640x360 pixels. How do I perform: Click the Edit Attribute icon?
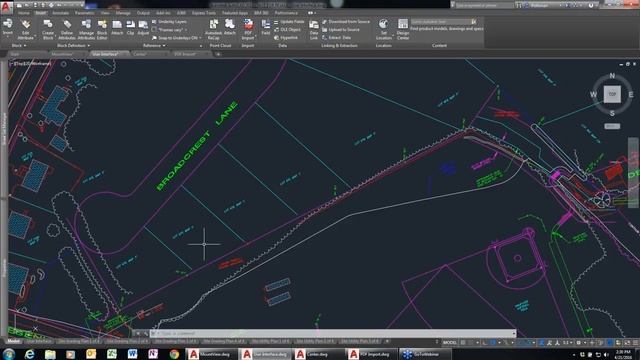(26, 25)
